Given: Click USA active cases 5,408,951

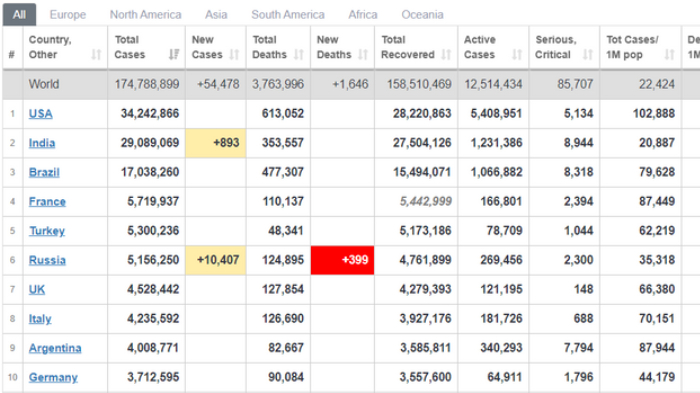Looking at the screenshot, I should [x=496, y=113].
